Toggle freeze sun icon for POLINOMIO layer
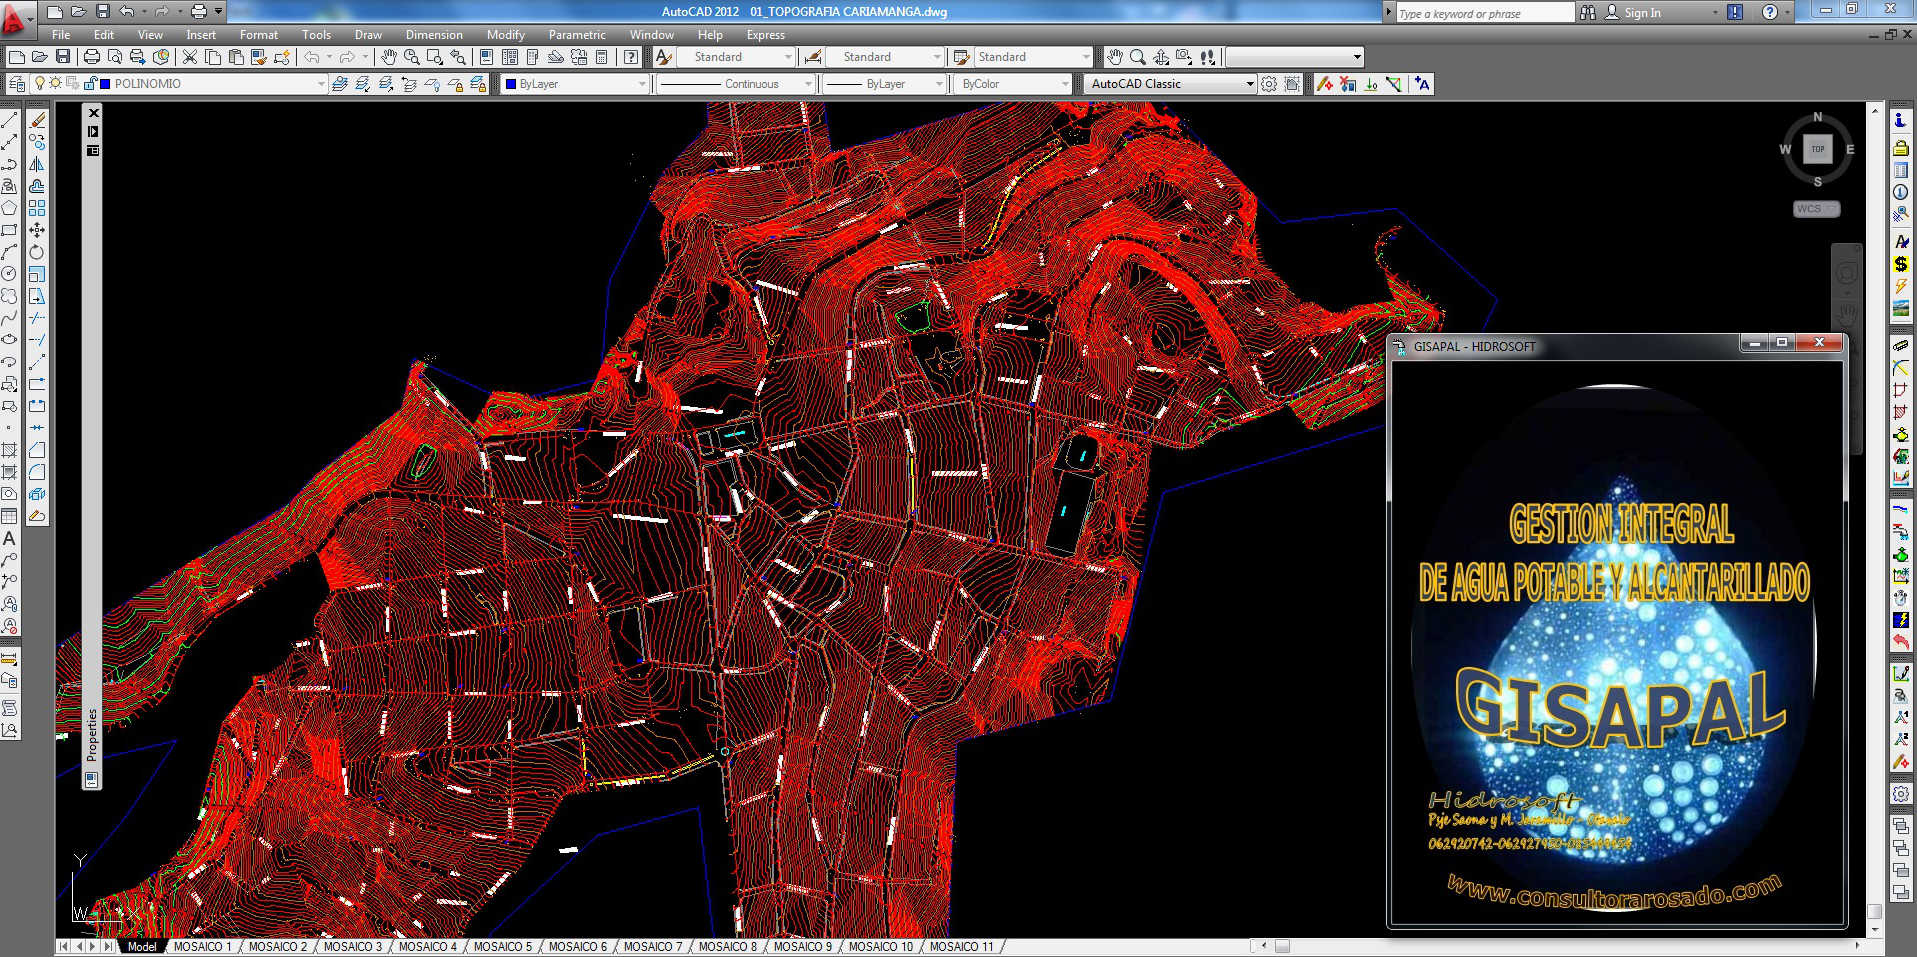This screenshot has width=1917, height=957. point(56,84)
